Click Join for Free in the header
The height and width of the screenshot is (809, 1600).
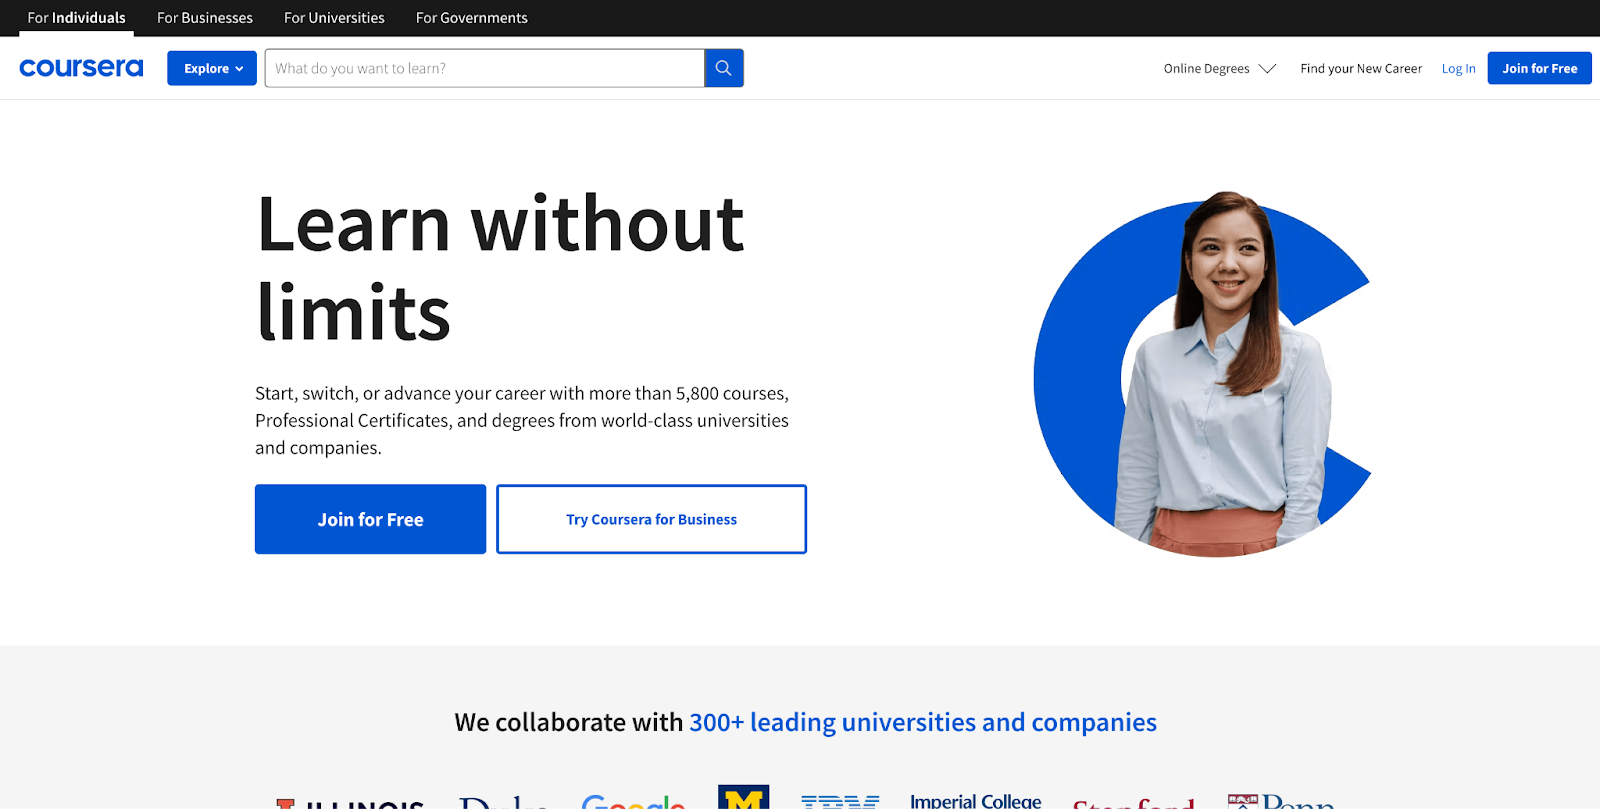1540,68
